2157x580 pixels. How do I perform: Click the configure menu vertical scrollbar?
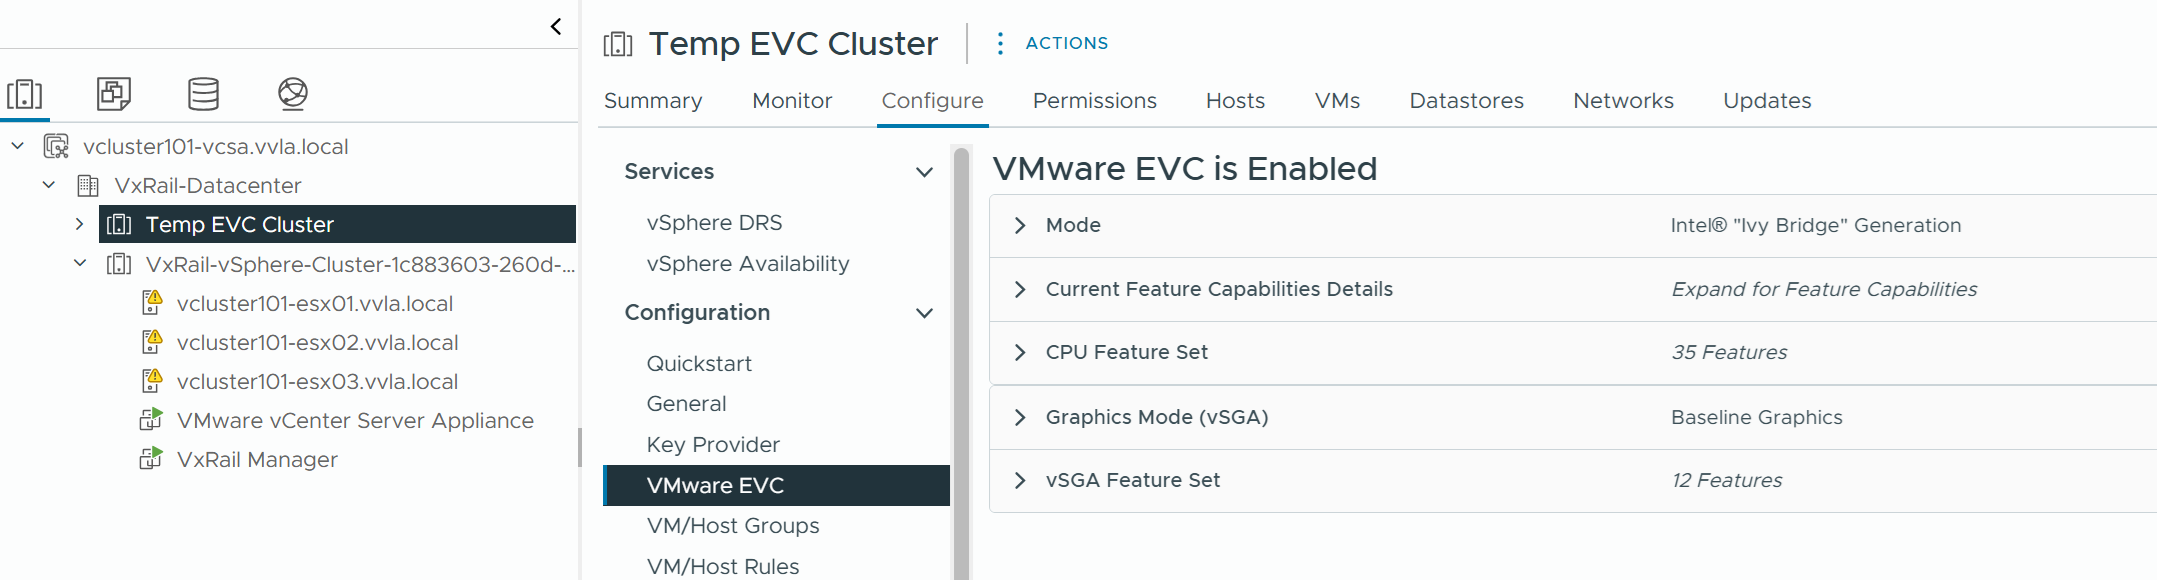tap(962, 360)
